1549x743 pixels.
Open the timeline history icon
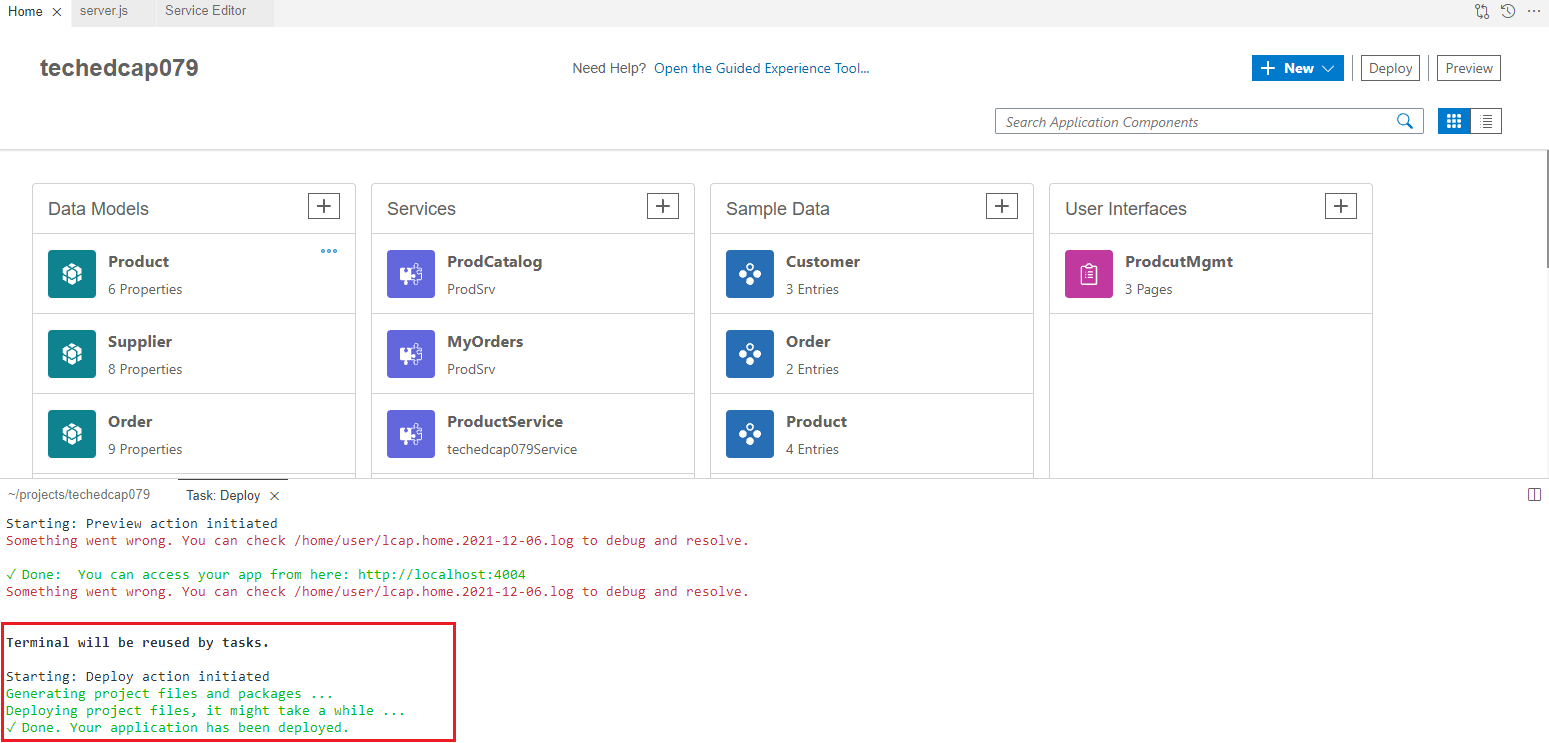pos(1508,11)
